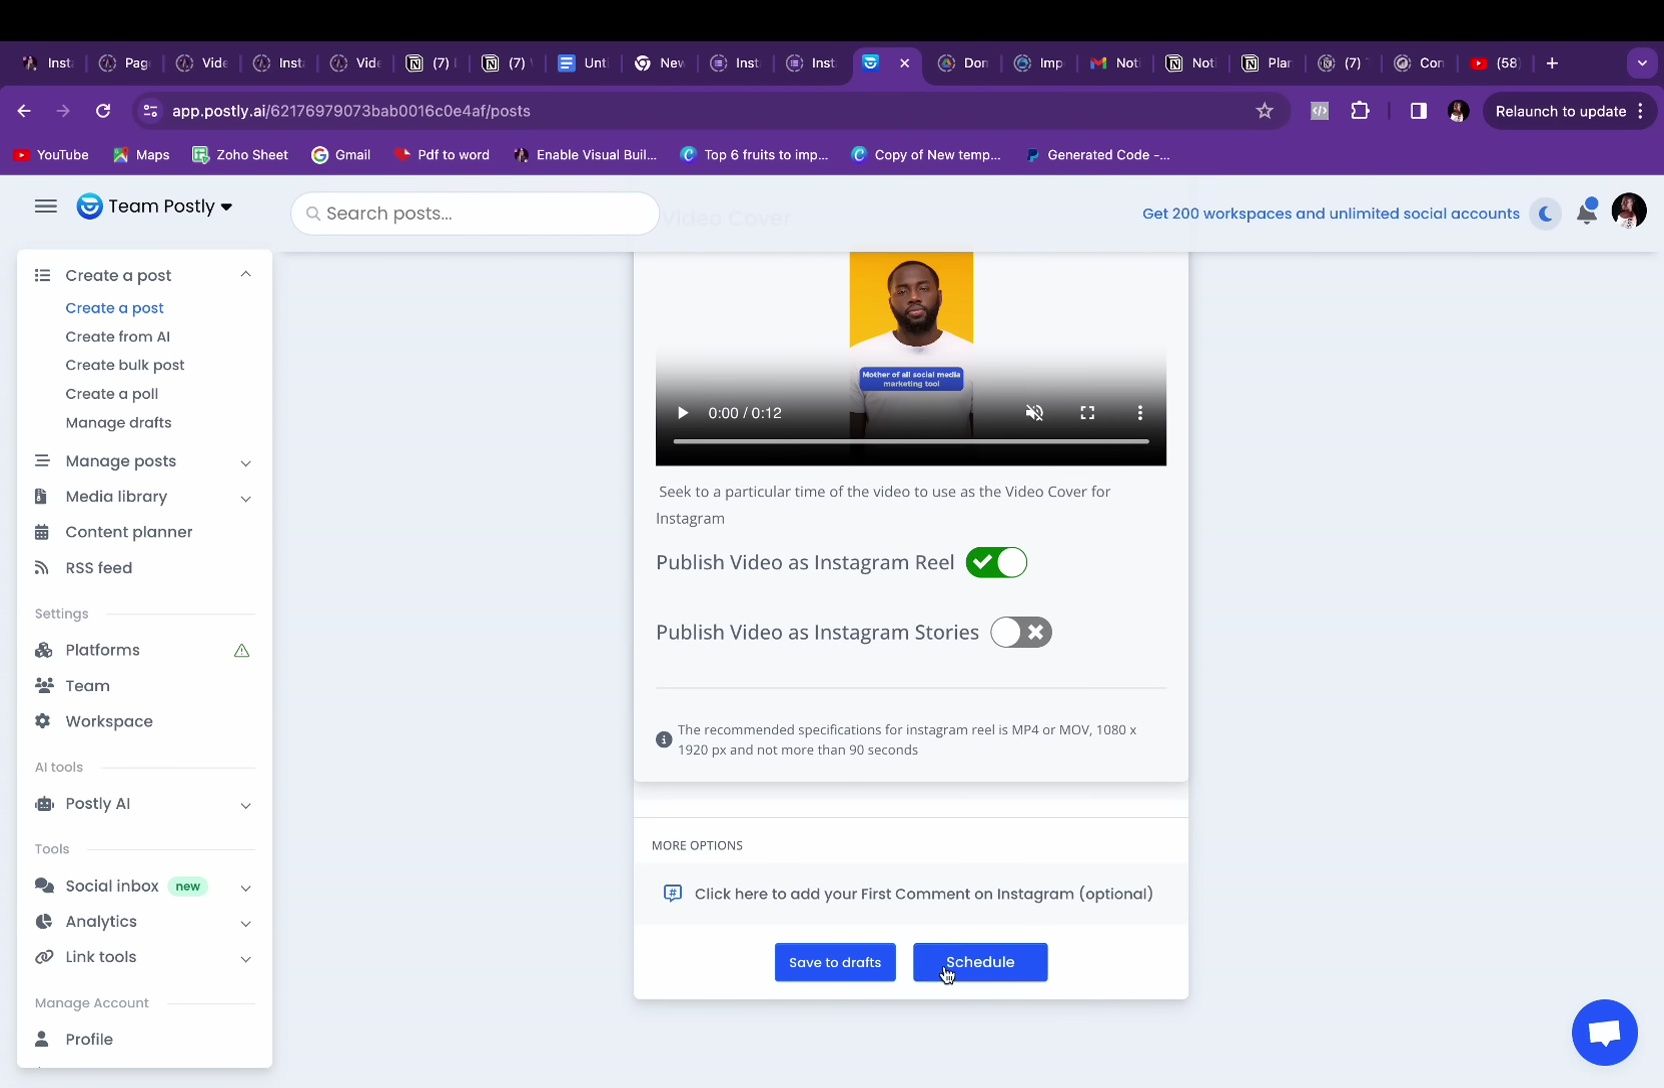Open RSS feed page
The width and height of the screenshot is (1664, 1088).
tap(98, 568)
